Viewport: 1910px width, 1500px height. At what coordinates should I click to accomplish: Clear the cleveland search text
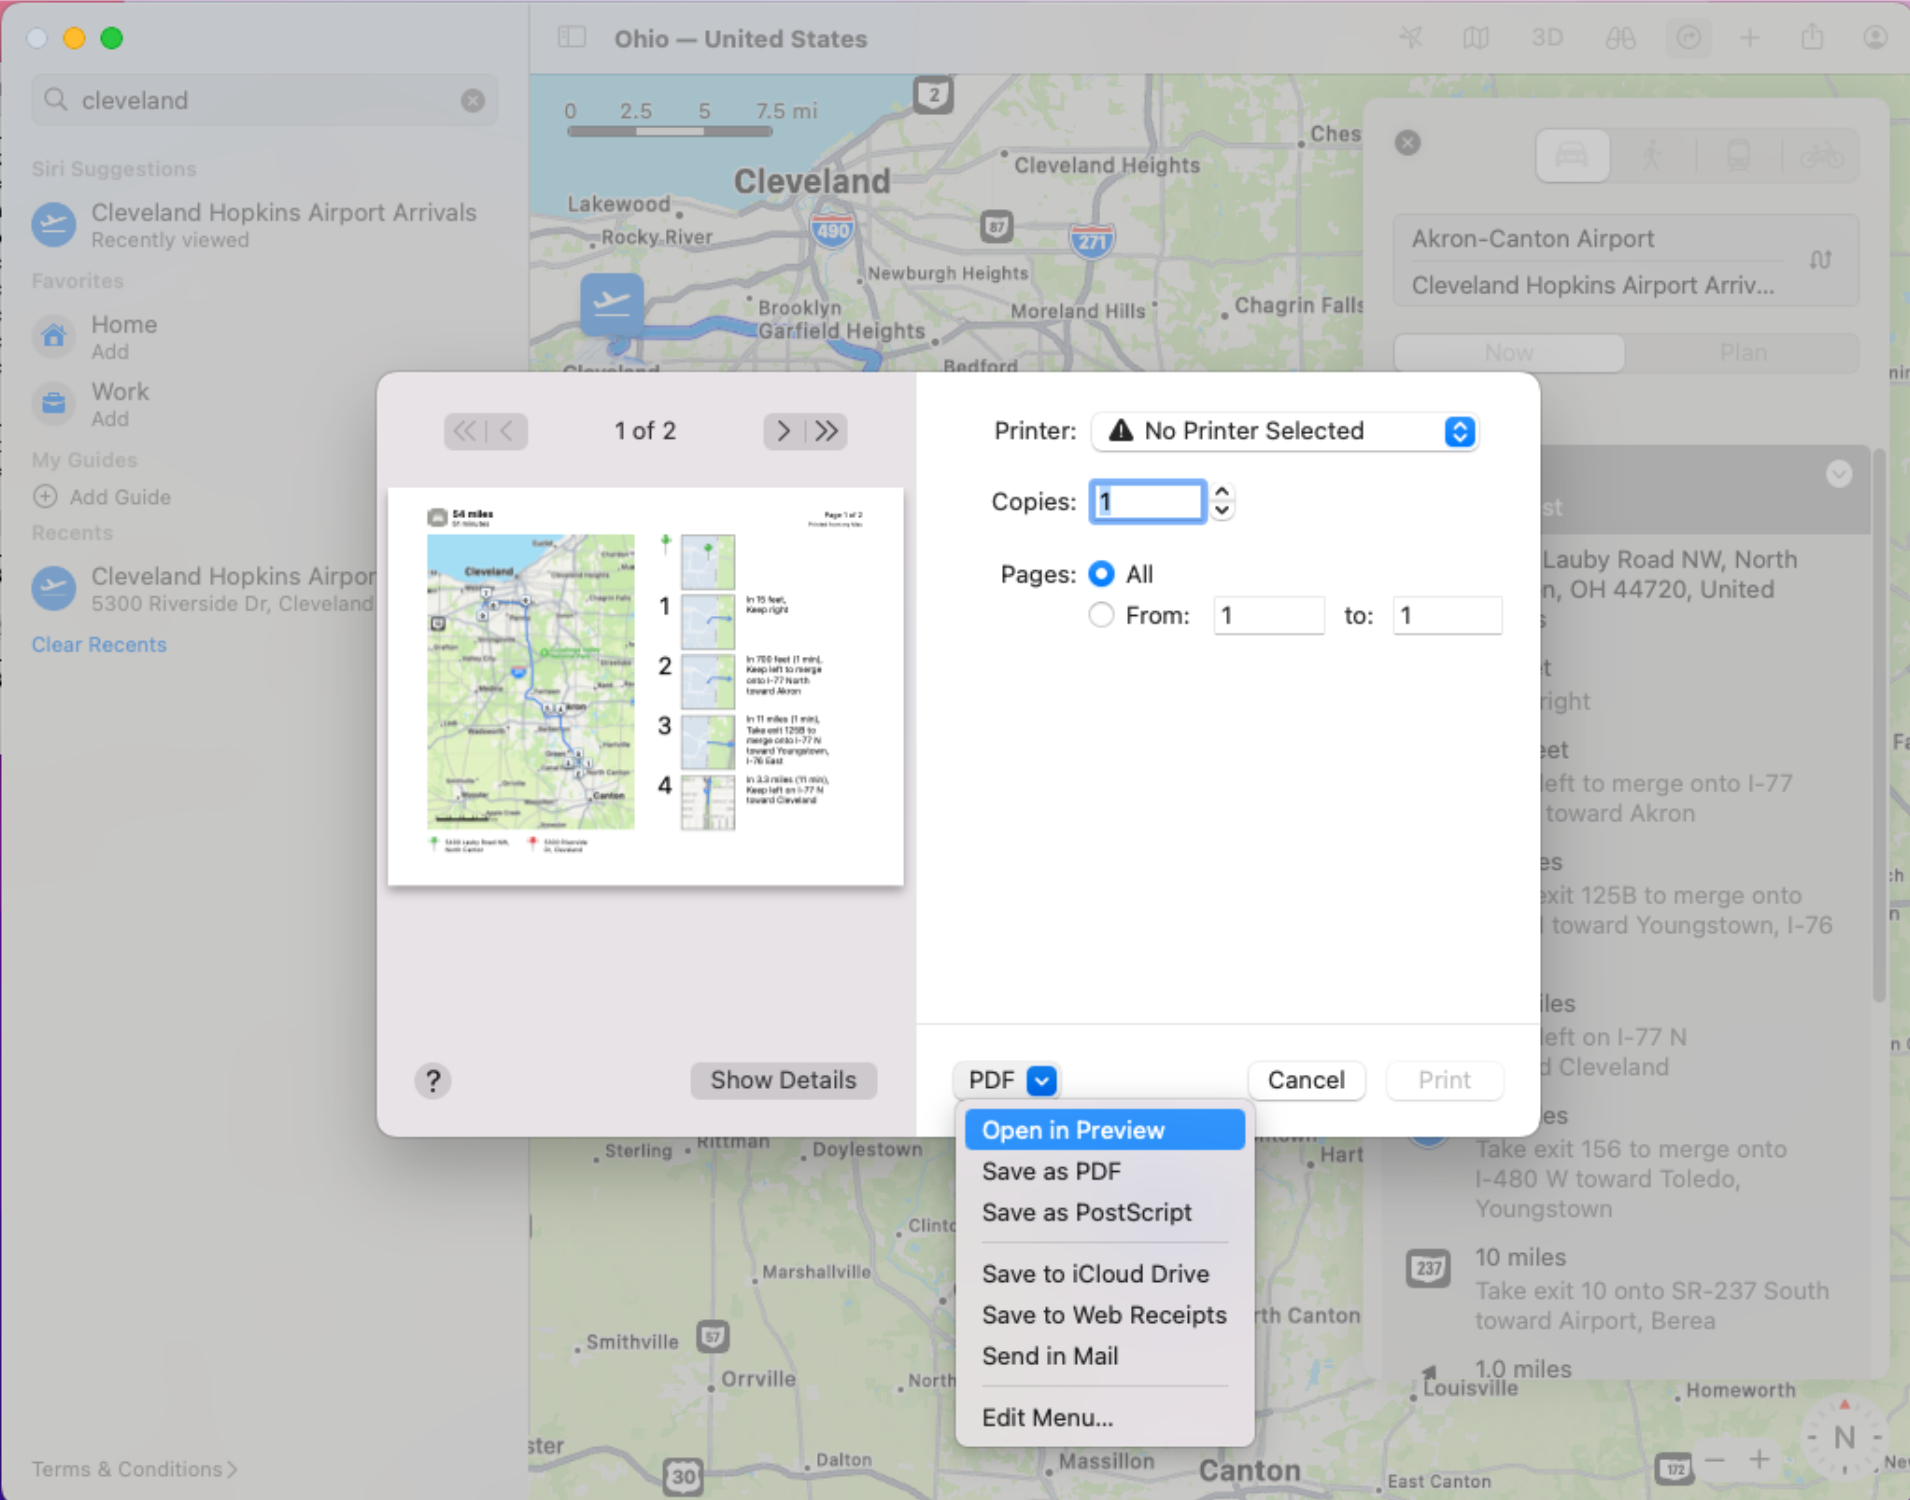tap(473, 100)
